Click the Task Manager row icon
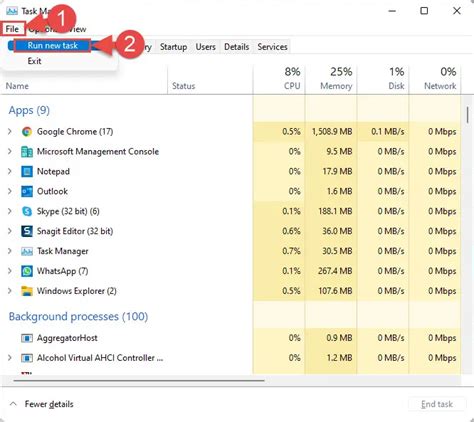The image size is (474, 422). pos(27,251)
